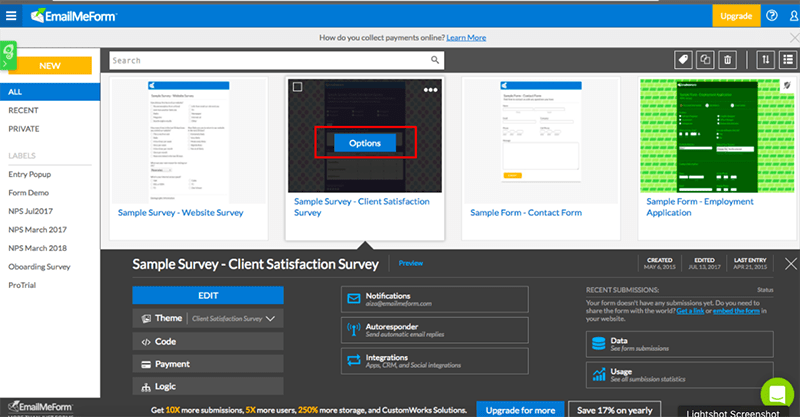The width and height of the screenshot is (800, 417).
Task: Click the sort order icon
Action: pos(765,60)
